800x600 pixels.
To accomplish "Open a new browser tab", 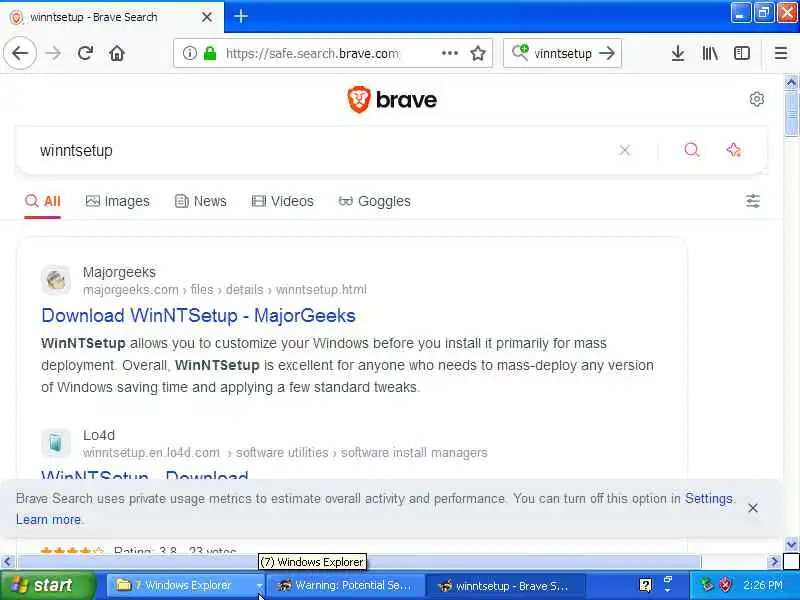I will click(241, 16).
